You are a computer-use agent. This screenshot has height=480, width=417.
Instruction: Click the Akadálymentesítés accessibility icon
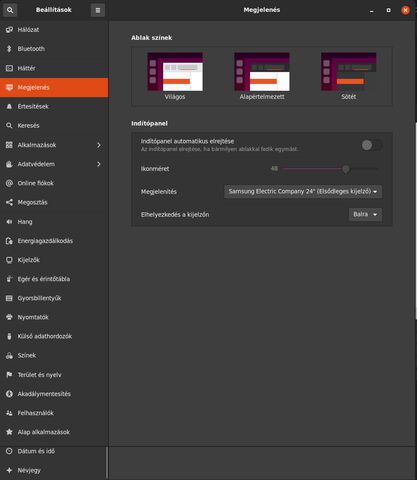(9, 394)
